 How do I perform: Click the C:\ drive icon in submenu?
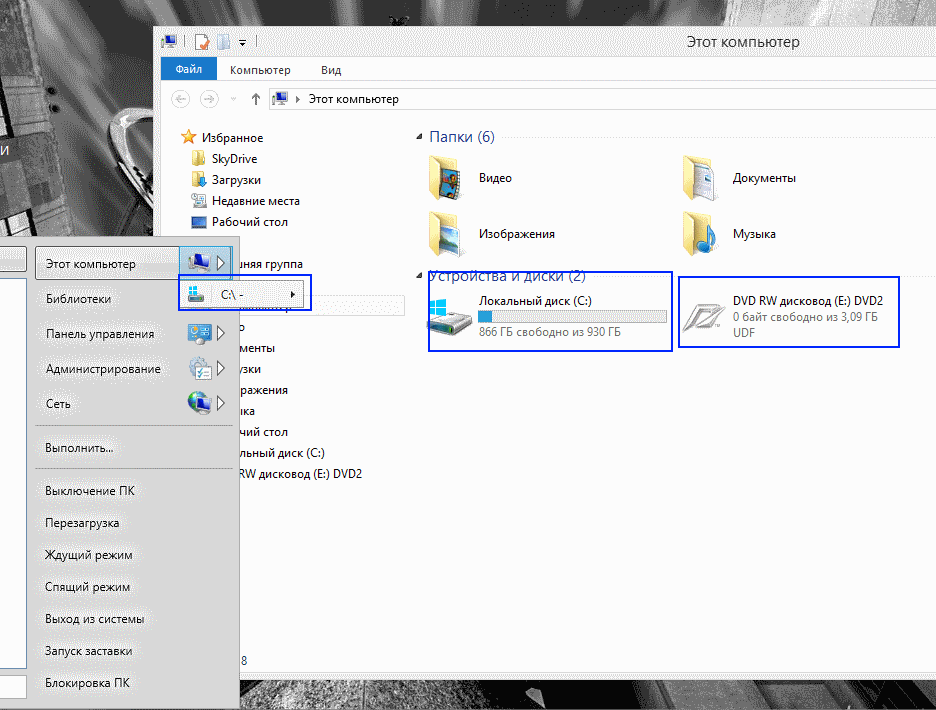[x=196, y=294]
